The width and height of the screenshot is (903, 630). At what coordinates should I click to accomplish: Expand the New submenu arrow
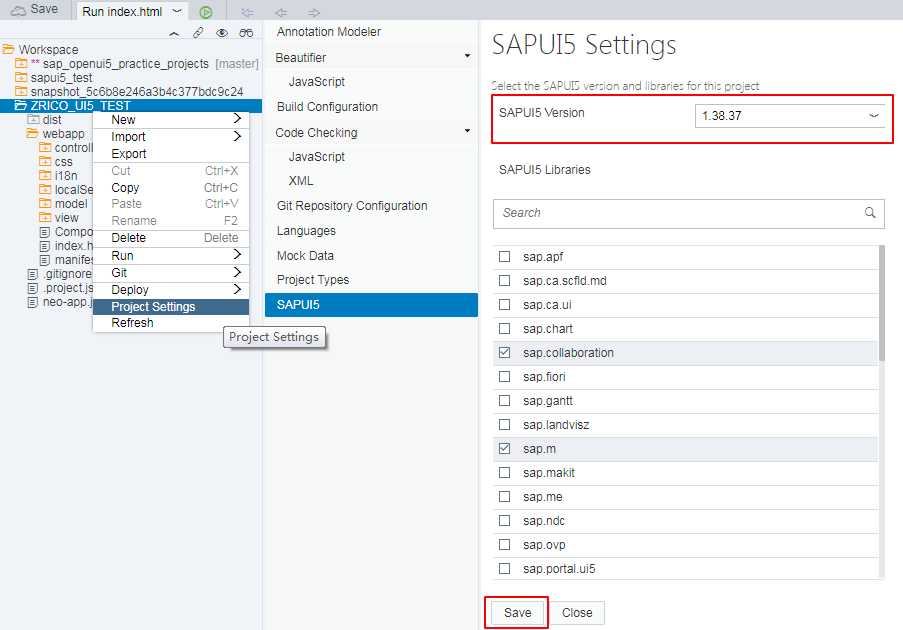[237, 118]
